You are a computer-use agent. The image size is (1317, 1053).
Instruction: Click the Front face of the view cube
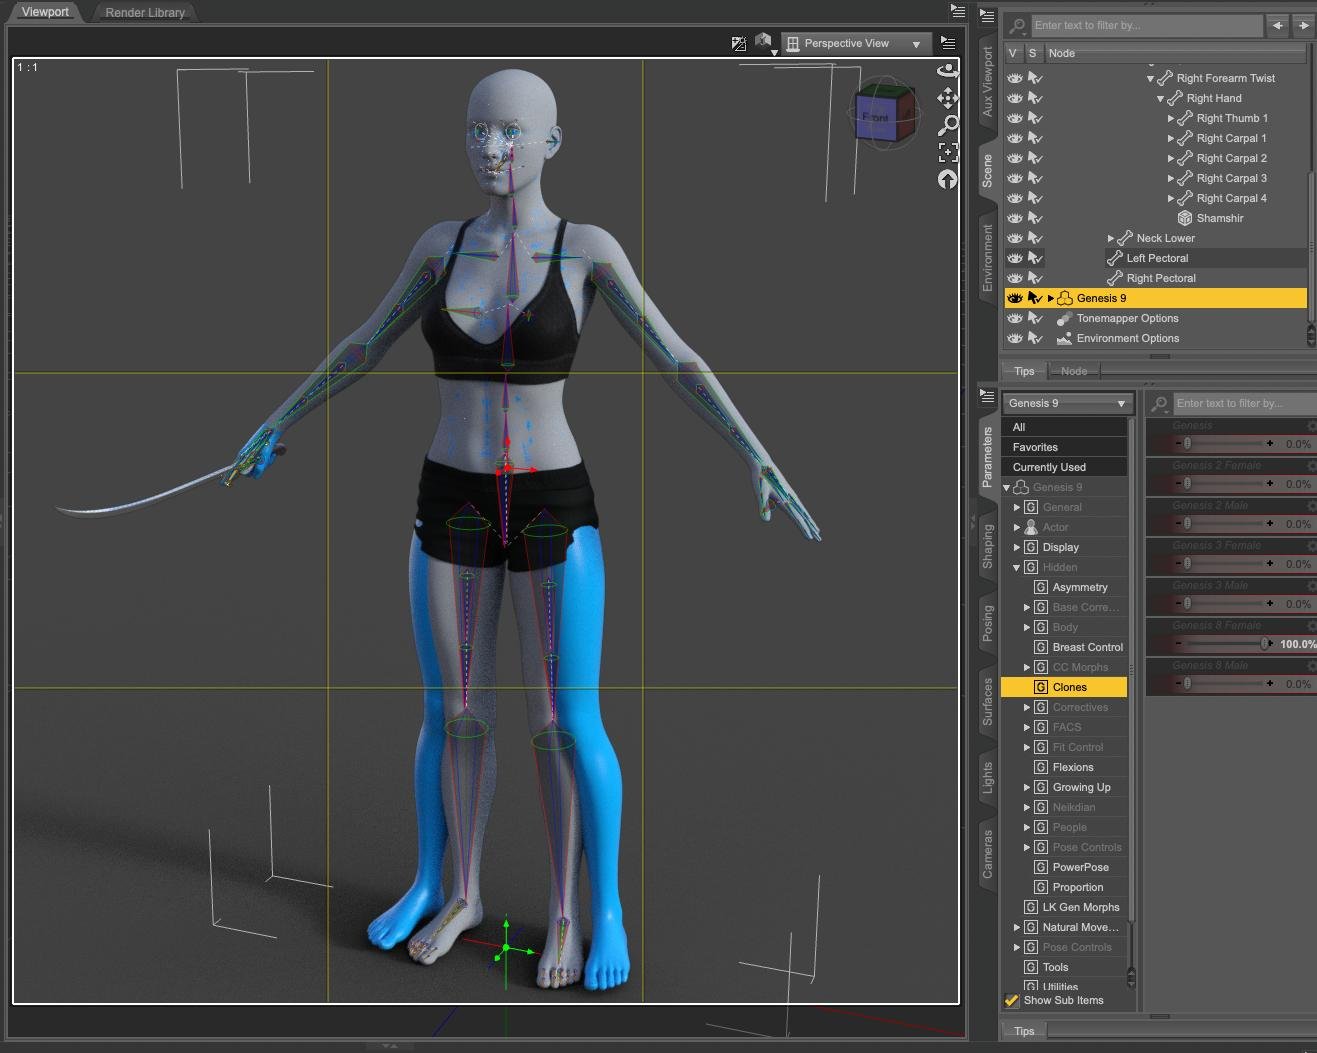[x=876, y=118]
